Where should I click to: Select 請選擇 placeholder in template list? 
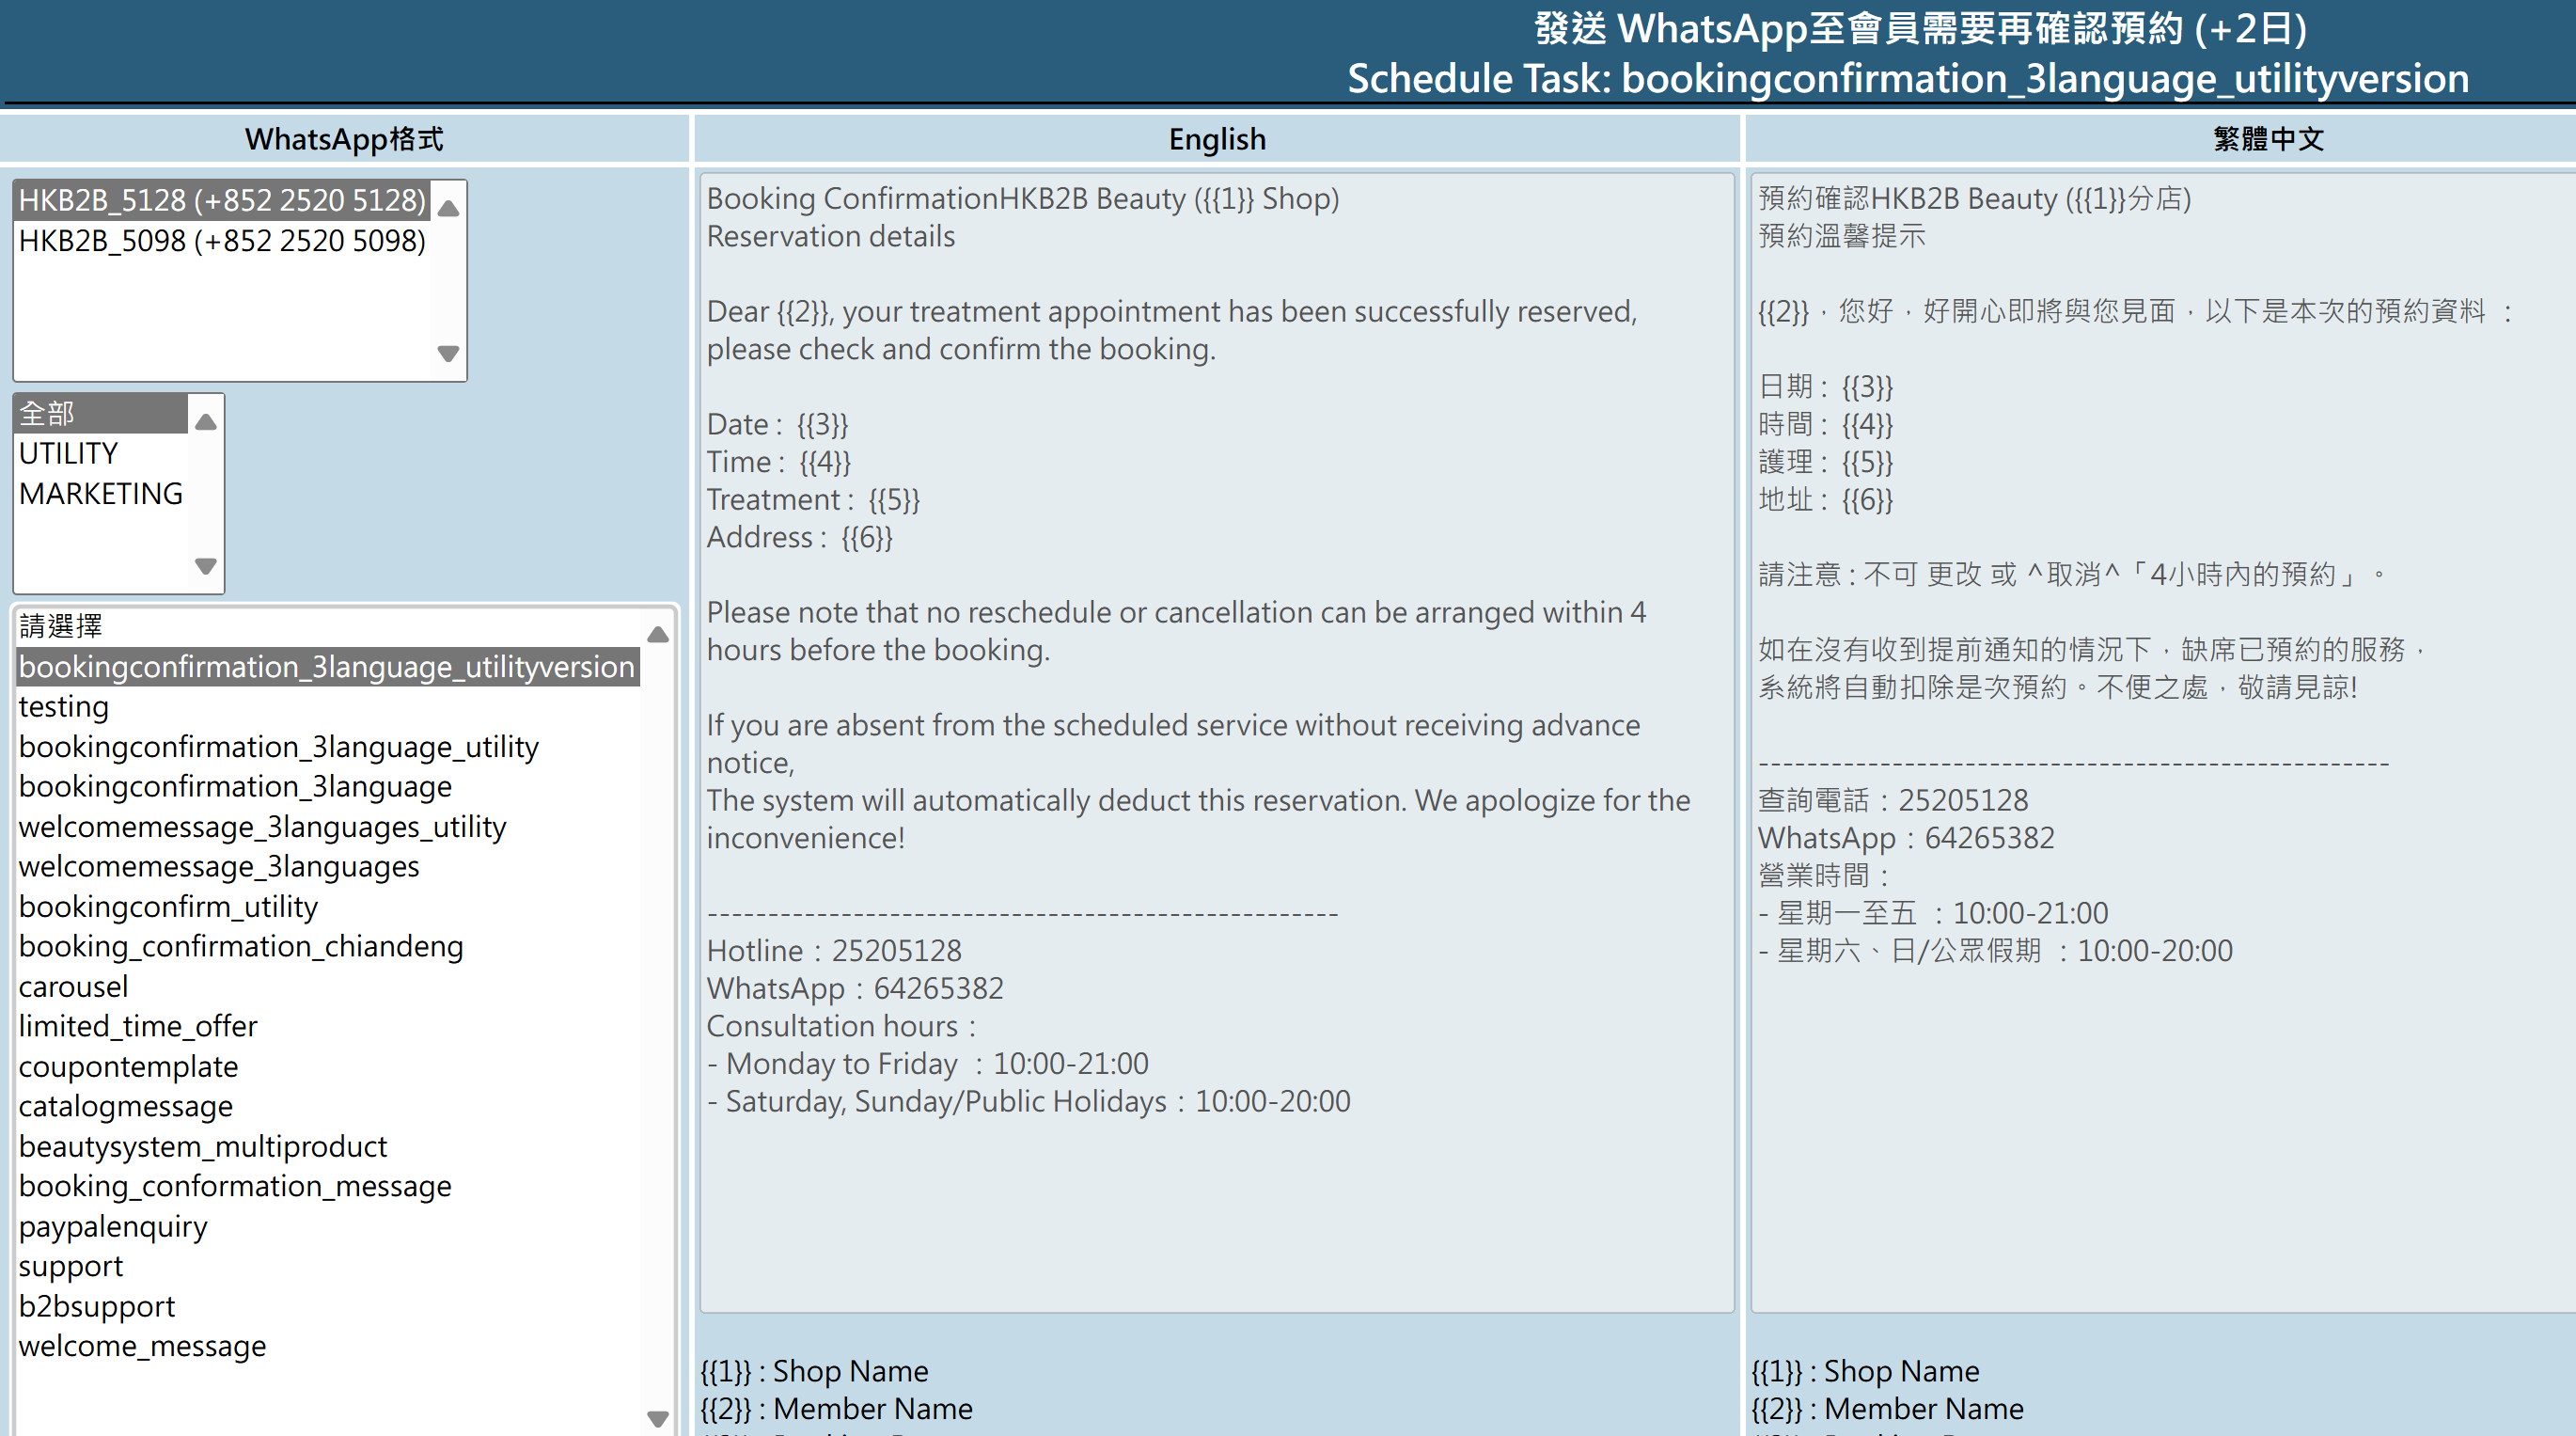[x=328, y=626]
